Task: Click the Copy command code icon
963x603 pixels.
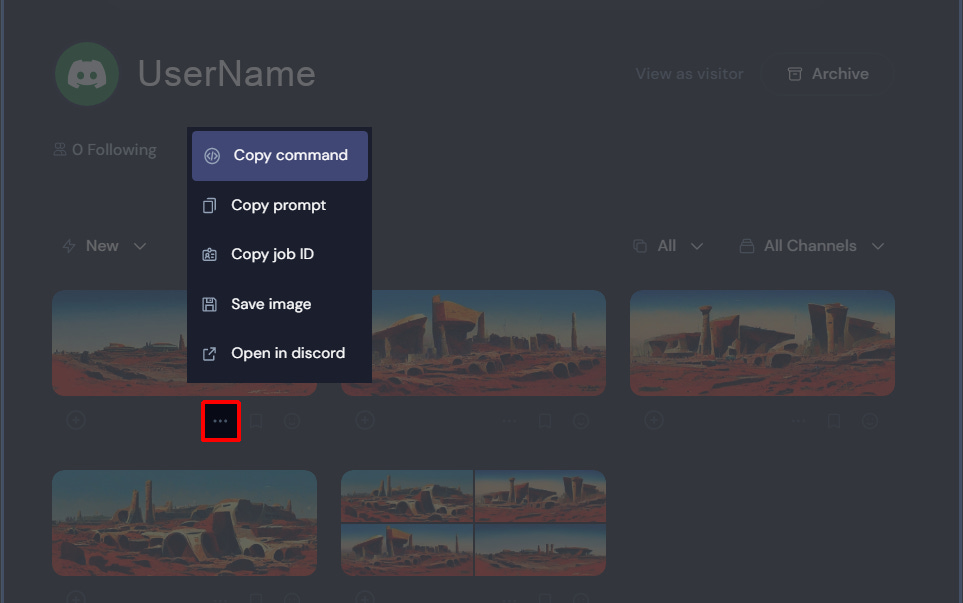Action: coord(212,156)
